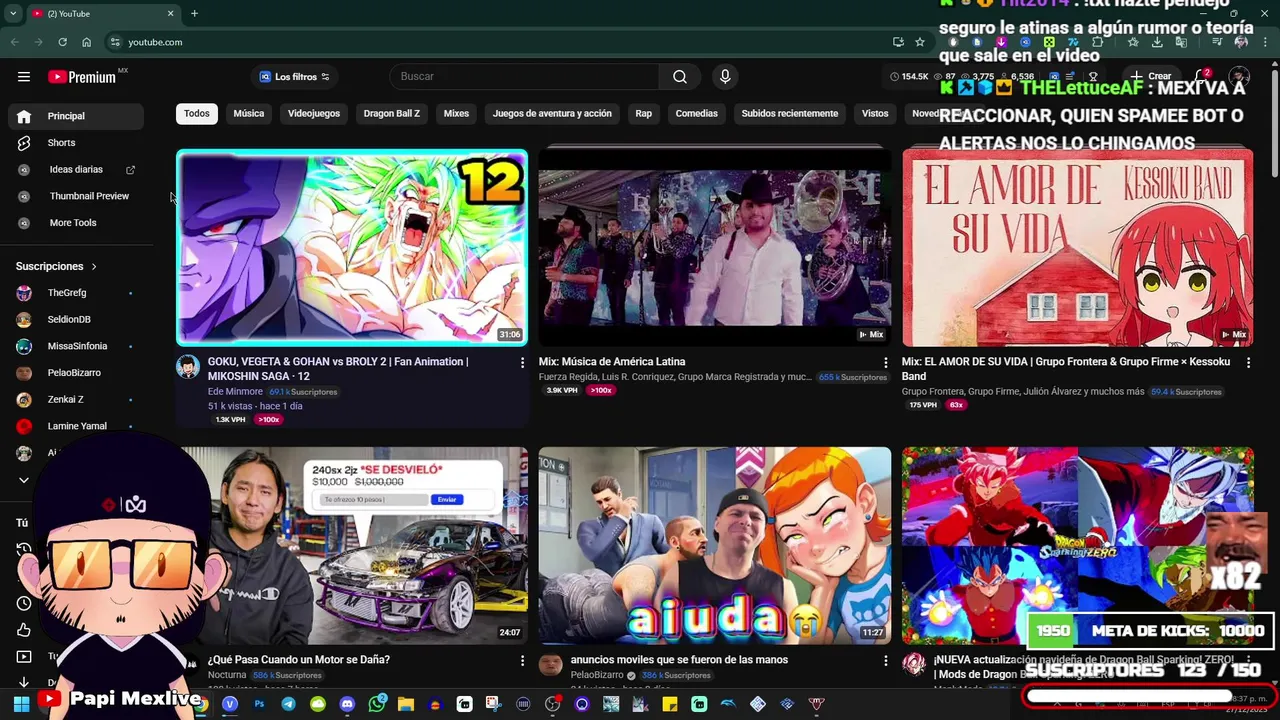Expand the Suscripciones section chevron
This screenshot has width=1280, height=720.
point(94,267)
